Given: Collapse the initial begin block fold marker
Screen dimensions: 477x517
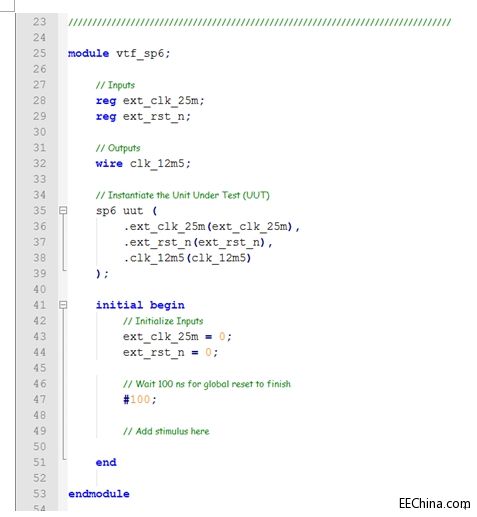Looking at the screenshot, I should (63, 305).
